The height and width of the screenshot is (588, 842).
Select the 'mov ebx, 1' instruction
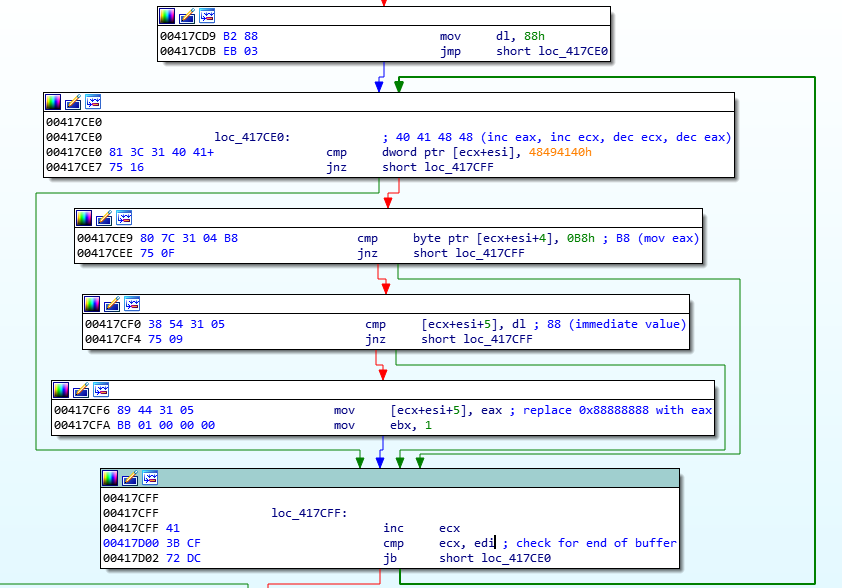(382, 425)
